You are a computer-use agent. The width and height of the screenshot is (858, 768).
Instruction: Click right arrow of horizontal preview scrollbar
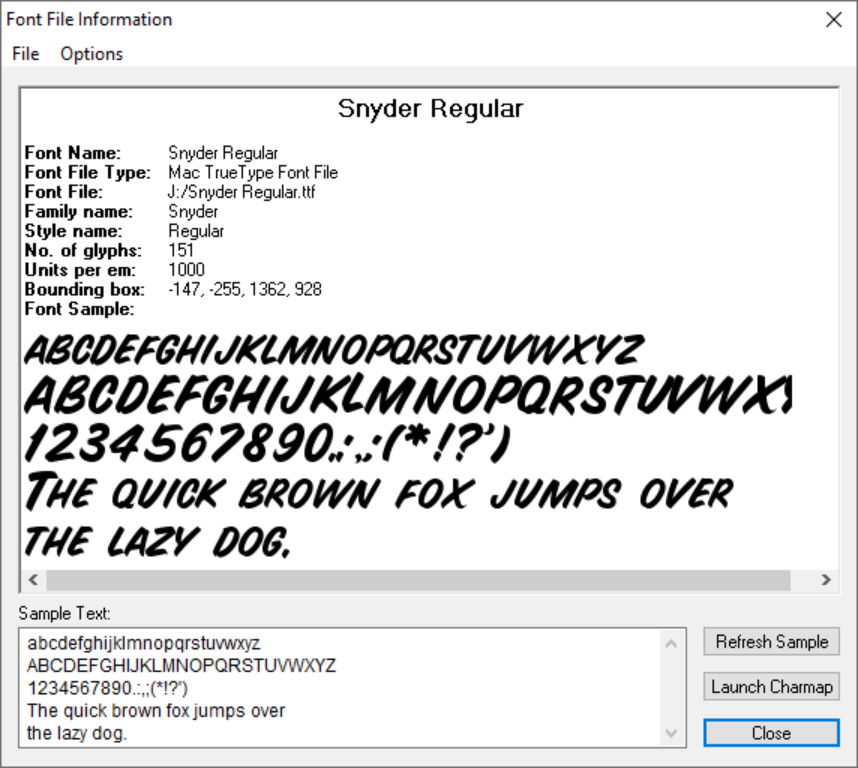pos(826,580)
